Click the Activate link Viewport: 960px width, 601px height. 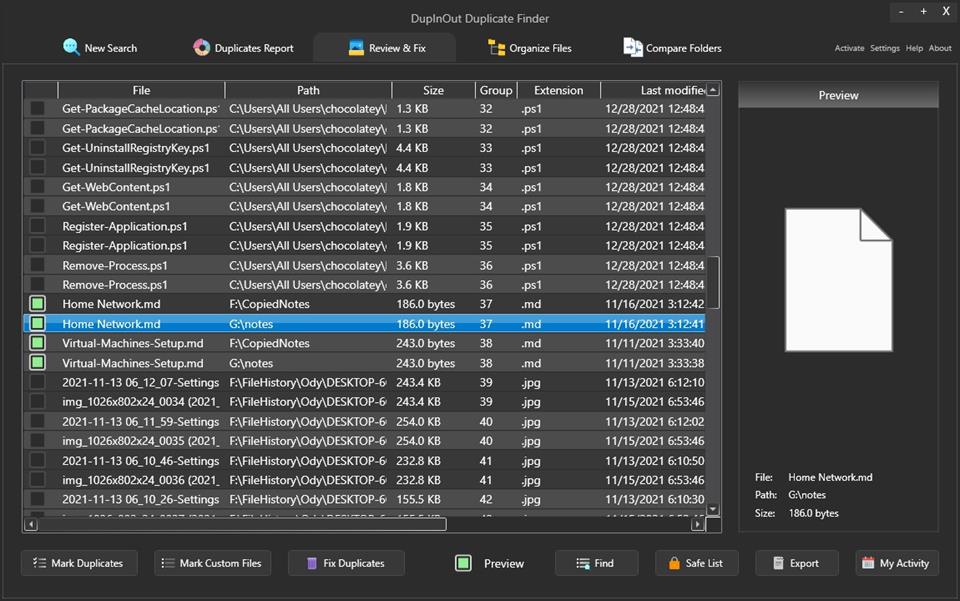point(849,48)
